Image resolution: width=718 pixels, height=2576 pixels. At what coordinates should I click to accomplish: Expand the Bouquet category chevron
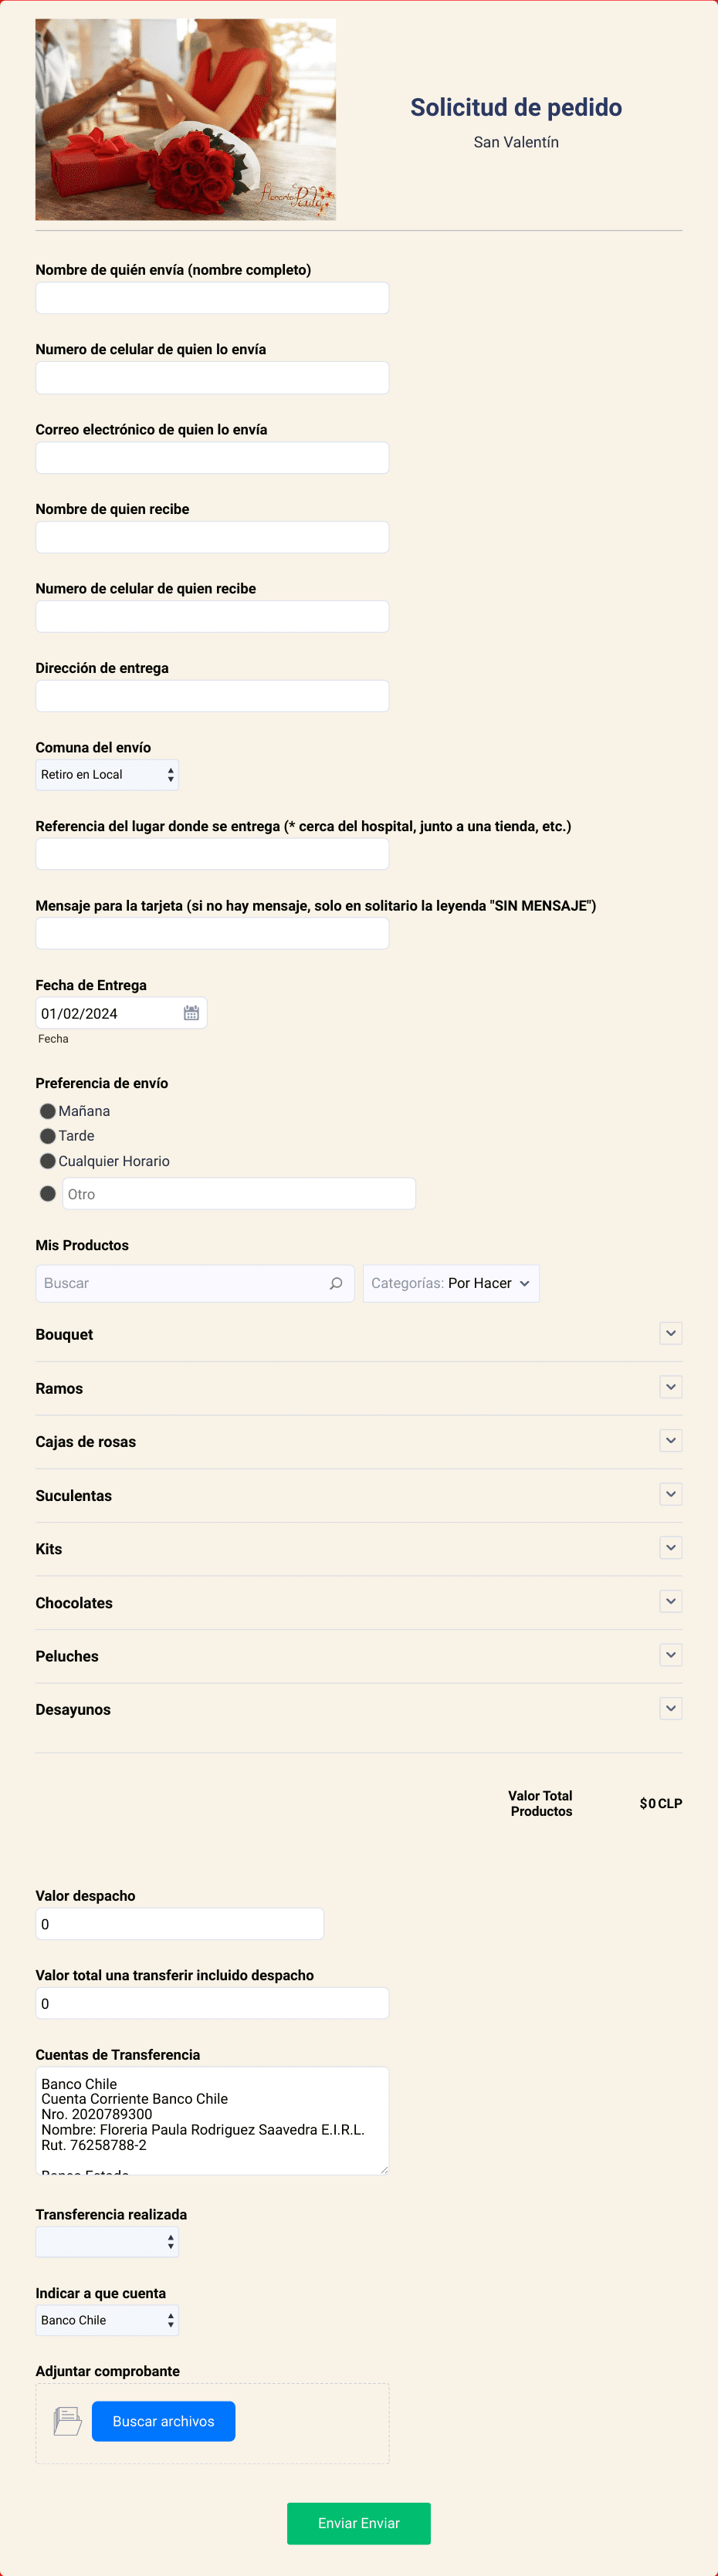671,1333
